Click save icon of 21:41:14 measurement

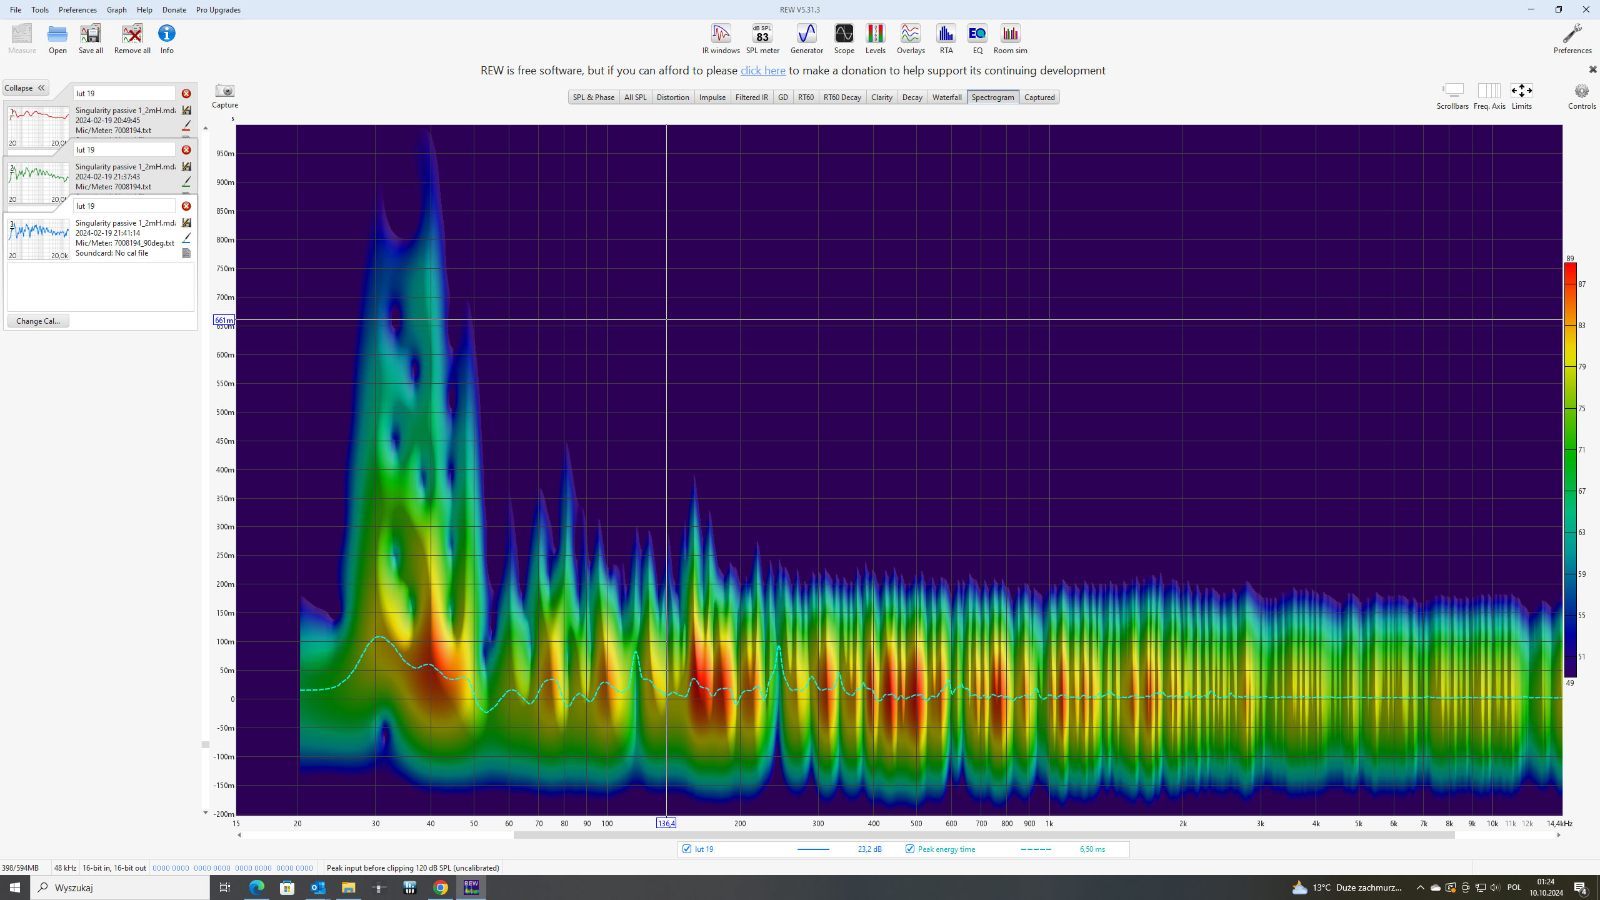pos(186,223)
